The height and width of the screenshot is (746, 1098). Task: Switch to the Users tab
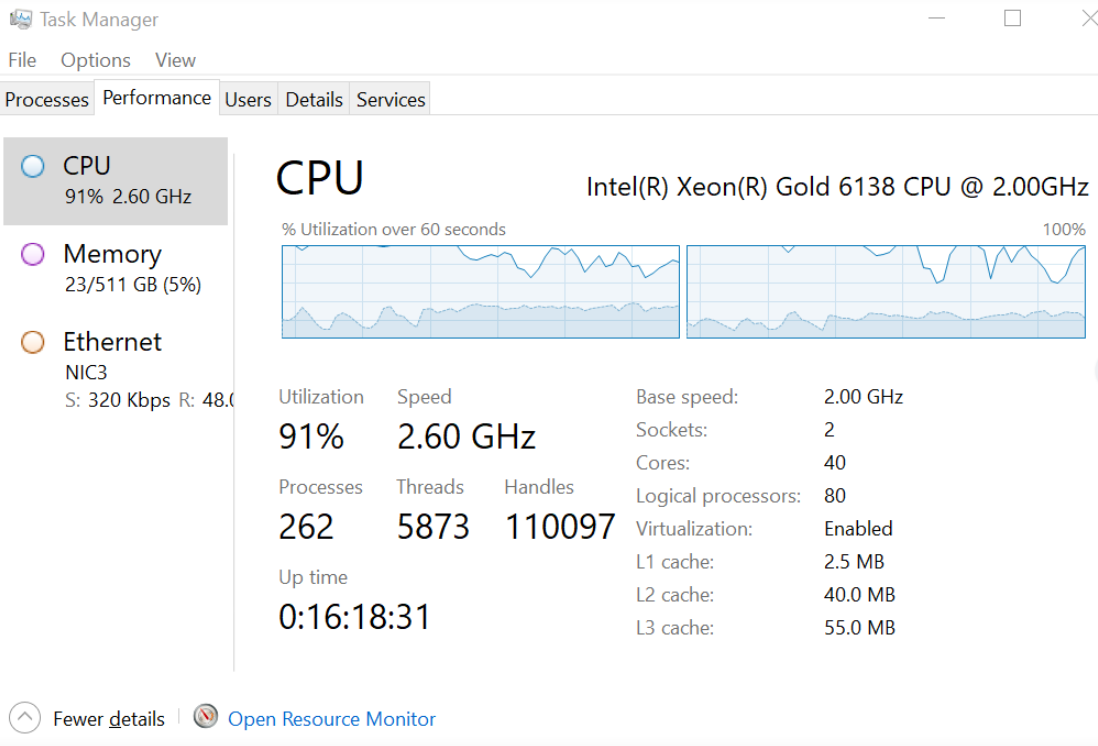(247, 99)
